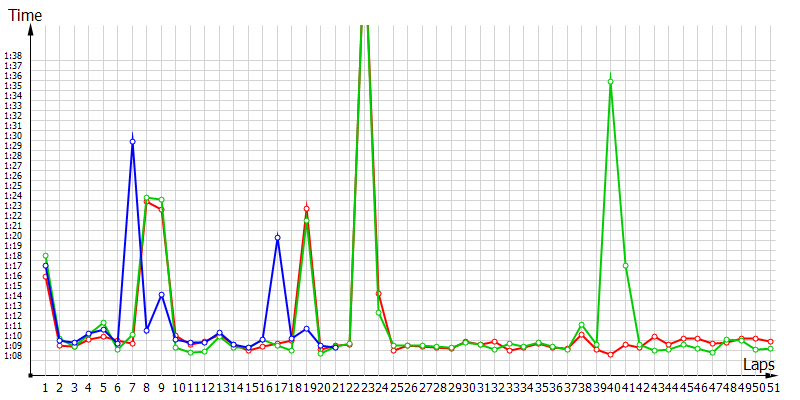Click the blue peak data point at lap 17
This screenshot has width=800, height=400.
(277, 238)
